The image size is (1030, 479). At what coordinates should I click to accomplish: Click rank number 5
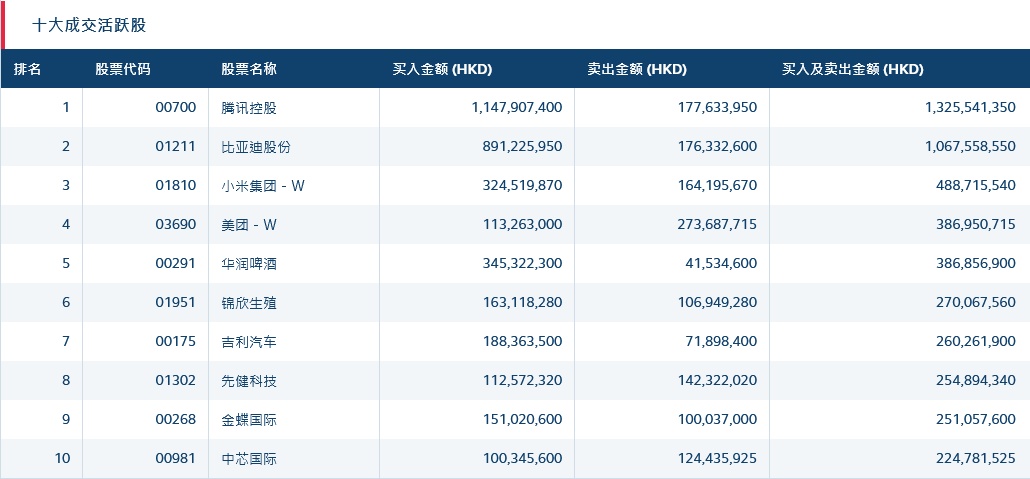click(x=66, y=263)
